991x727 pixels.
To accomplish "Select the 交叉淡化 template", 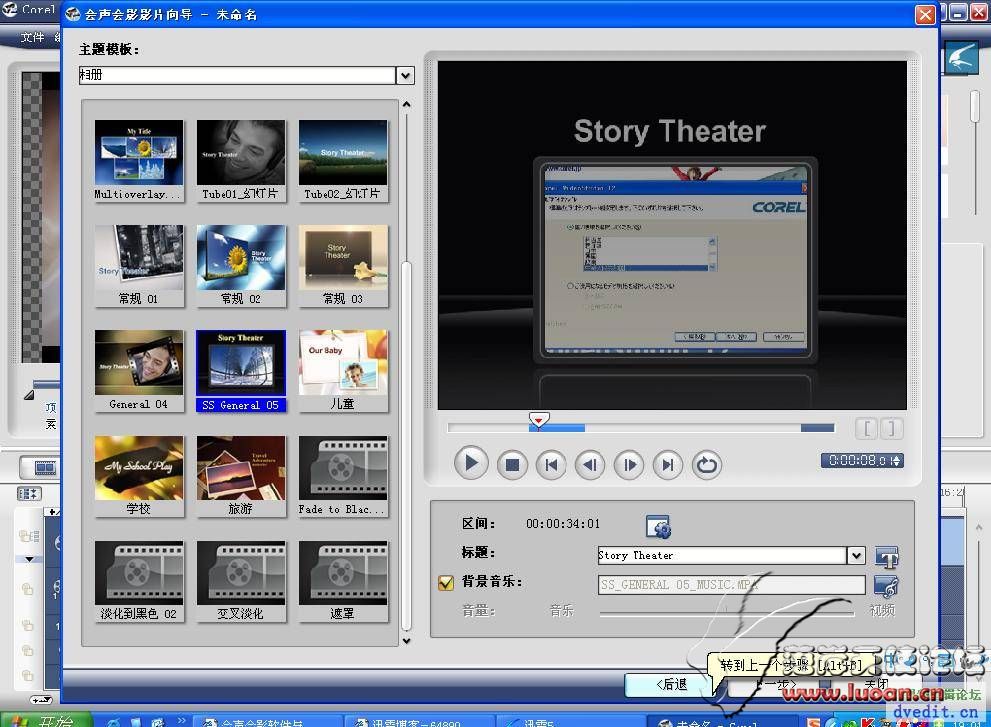I will [x=241, y=581].
